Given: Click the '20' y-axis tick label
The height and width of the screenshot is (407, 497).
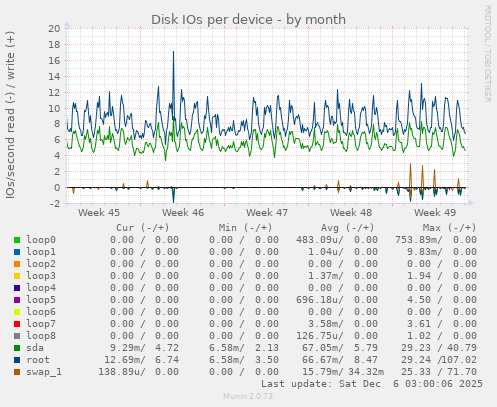Looking at the screenshot, I should (x=54, y=28).
